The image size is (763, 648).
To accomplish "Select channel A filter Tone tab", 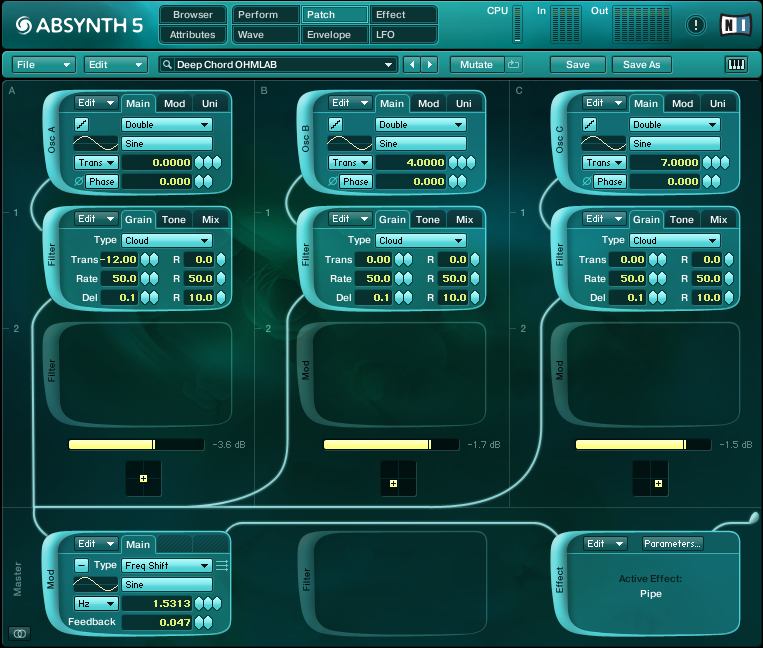I will point(174,219).
